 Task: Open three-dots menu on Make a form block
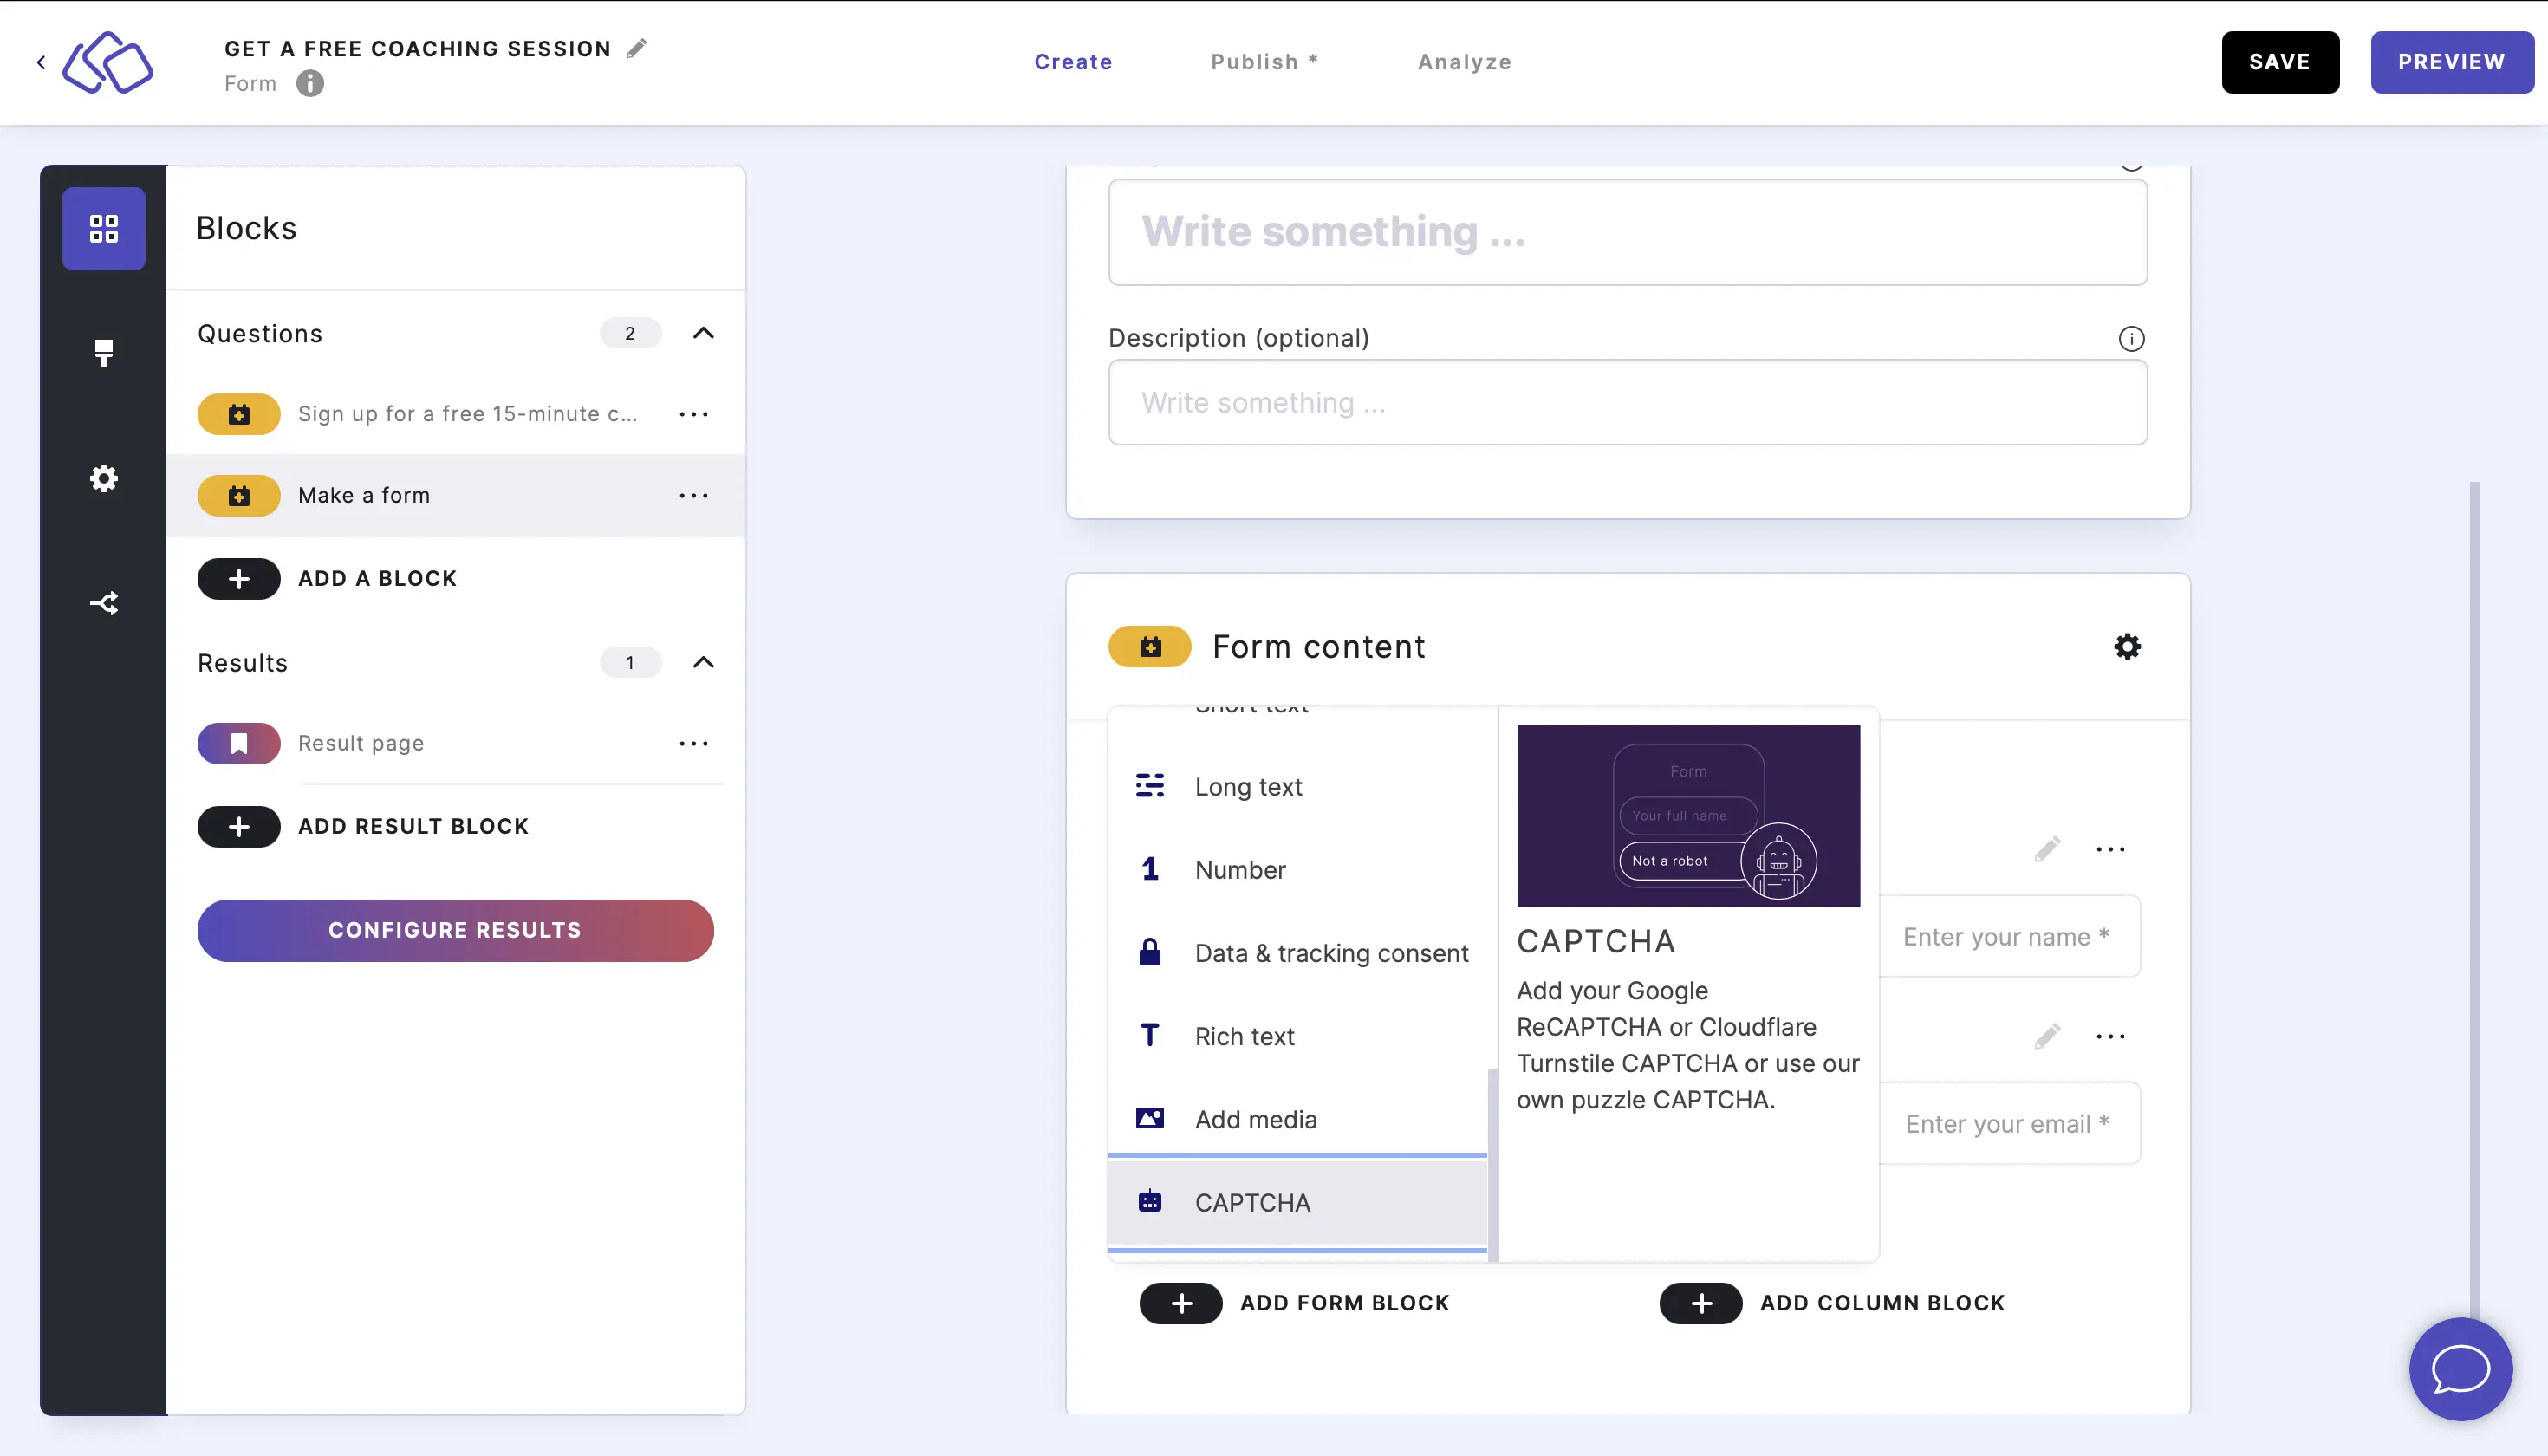[693, 495]
